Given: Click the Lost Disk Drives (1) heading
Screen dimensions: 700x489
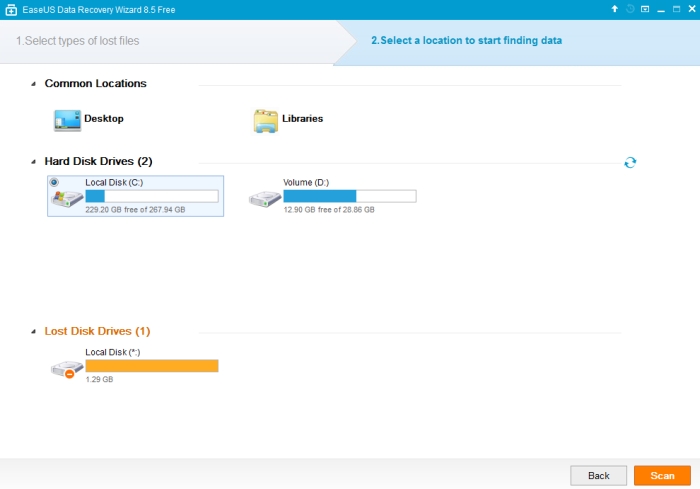Looking at the screenshot, I should pyautogui.click(x=97, y=331).
